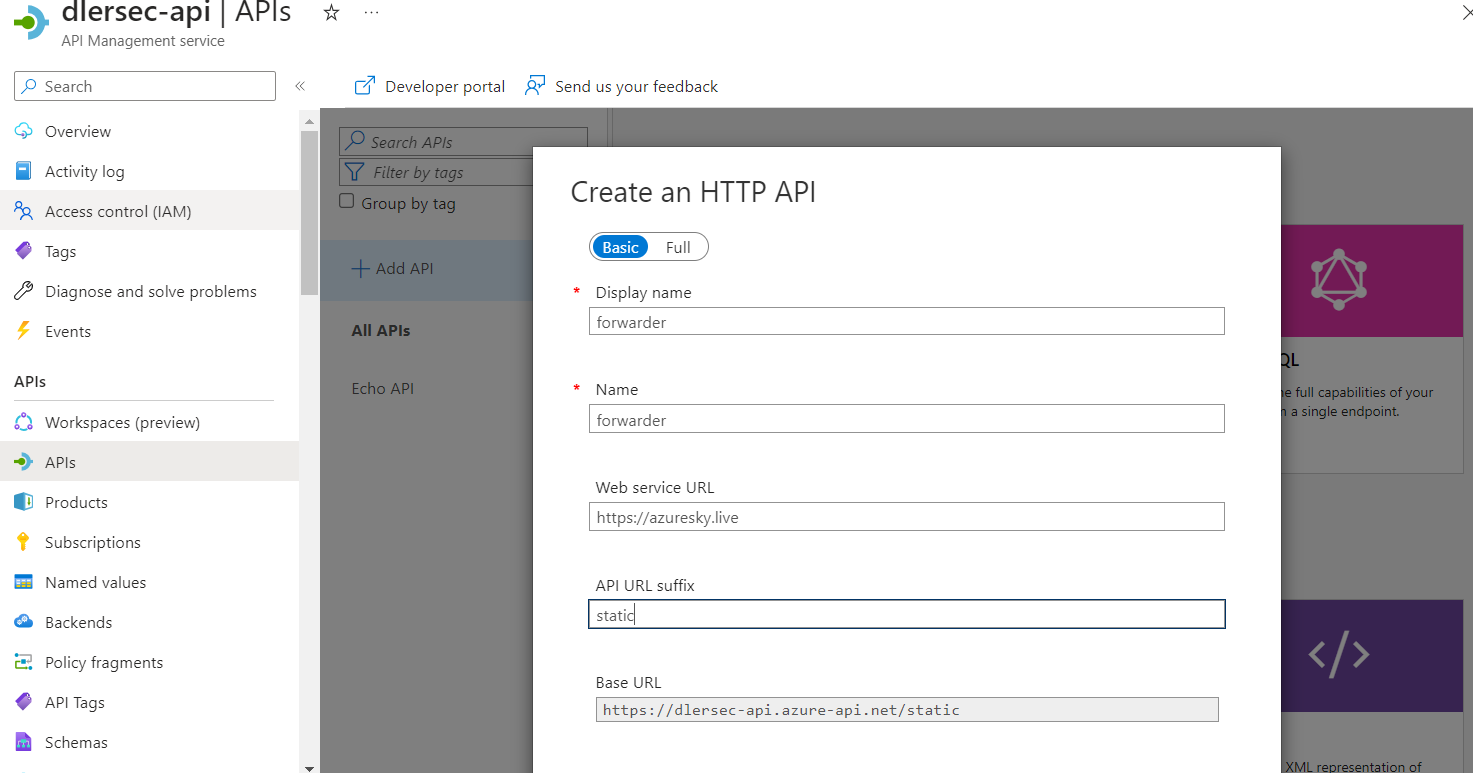The height and width of the screenshot is (773, 1473).
Task: Click the sidebar search magnifier icon
Action: point(30,86)
